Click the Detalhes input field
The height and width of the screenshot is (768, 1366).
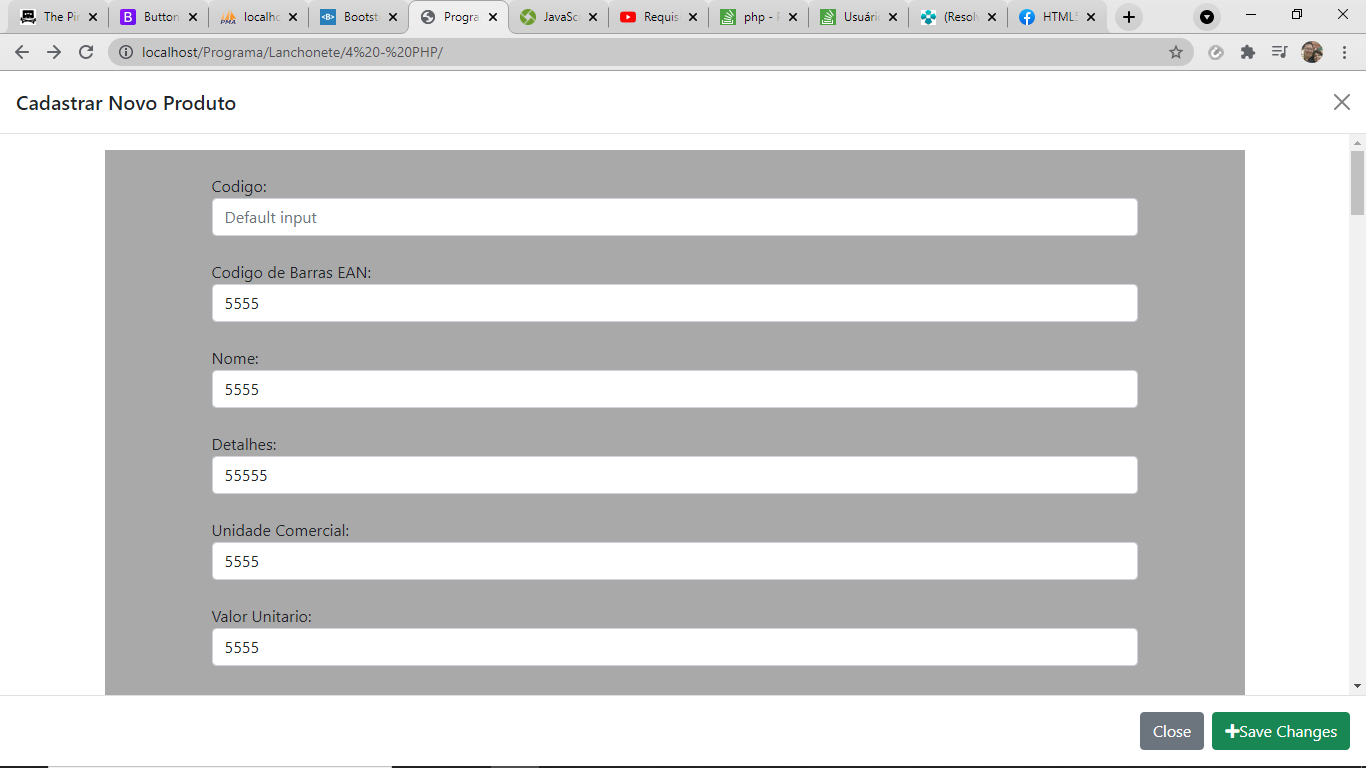point(675,475)
